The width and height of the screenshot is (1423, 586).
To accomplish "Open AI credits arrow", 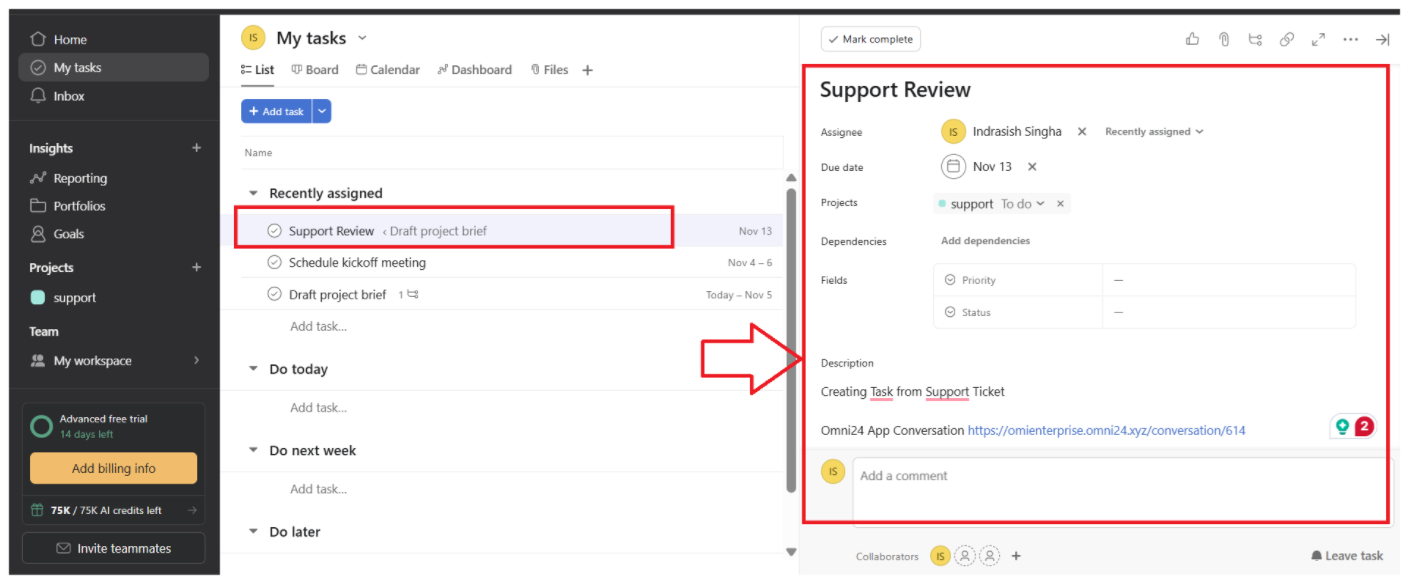I will (192, 510).
